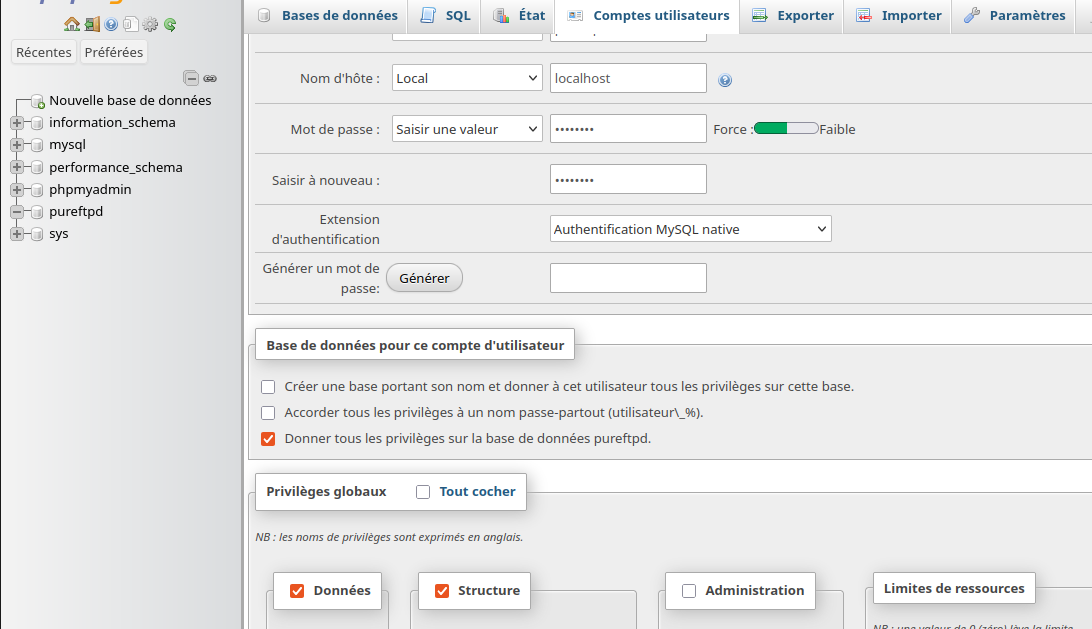Expand the mysql database node
The image size is (1092, 629).
[x=16, y=144]
